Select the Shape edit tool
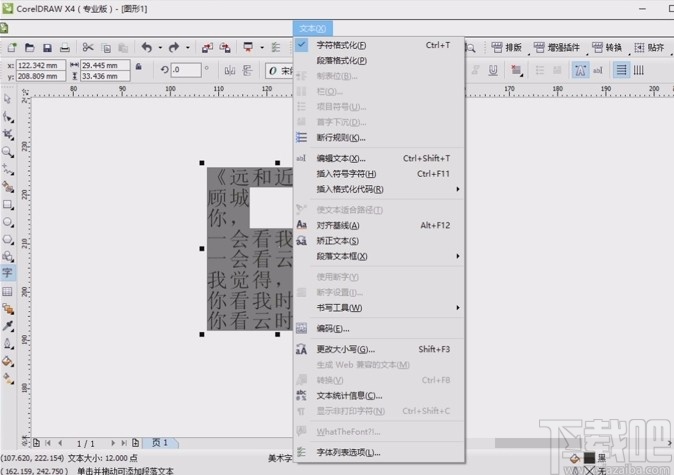The width and height of the screenshot is (674, 475). [8, 117]
